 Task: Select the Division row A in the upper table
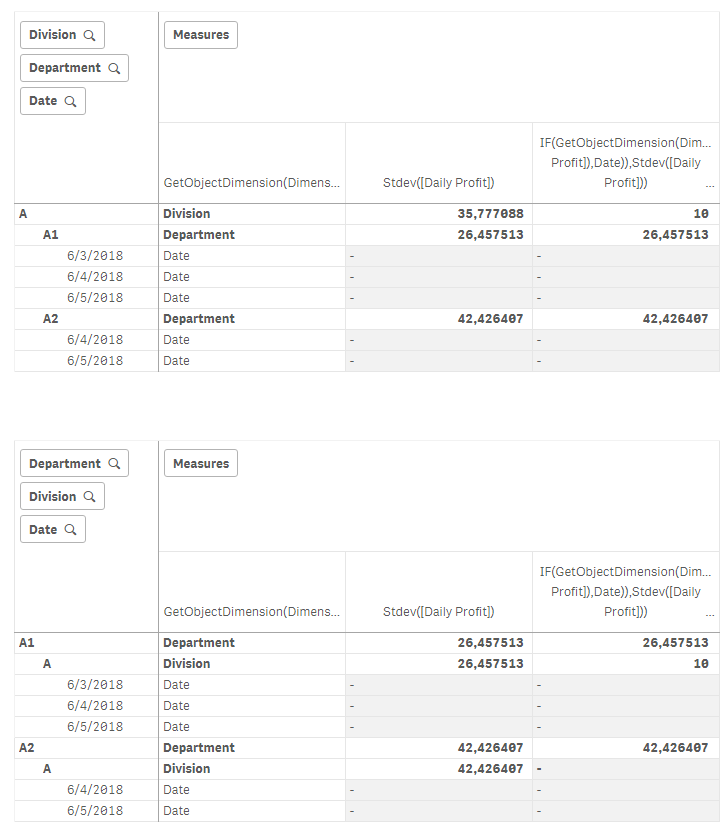pos(23,214)
